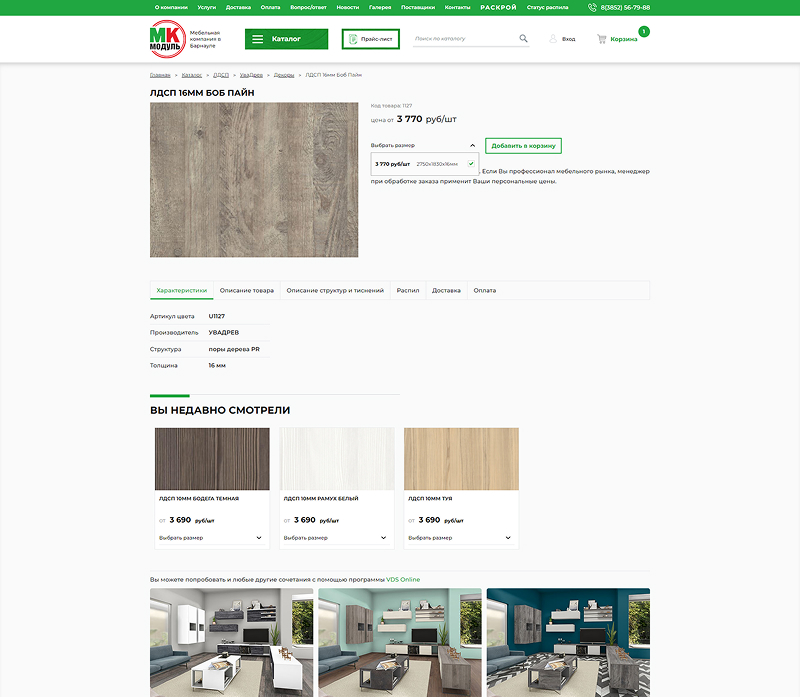Open the Бодега Темная product thumbnail
This screenshot has height=697, width=800.
(212, 458)
